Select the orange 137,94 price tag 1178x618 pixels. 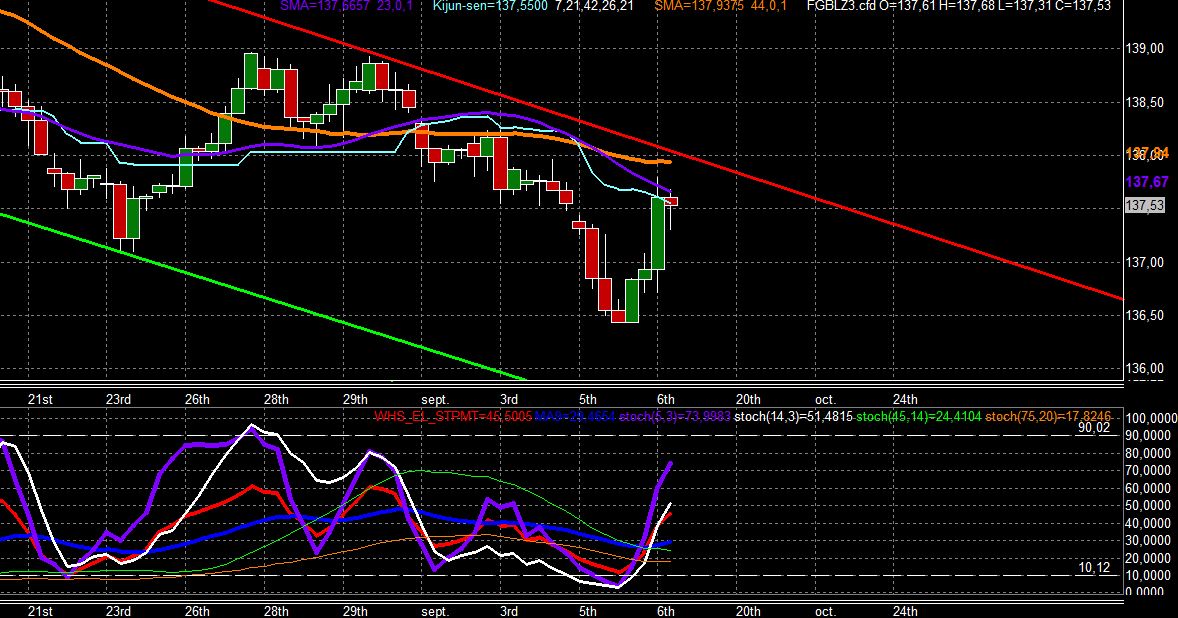[x=1146, y=153]
